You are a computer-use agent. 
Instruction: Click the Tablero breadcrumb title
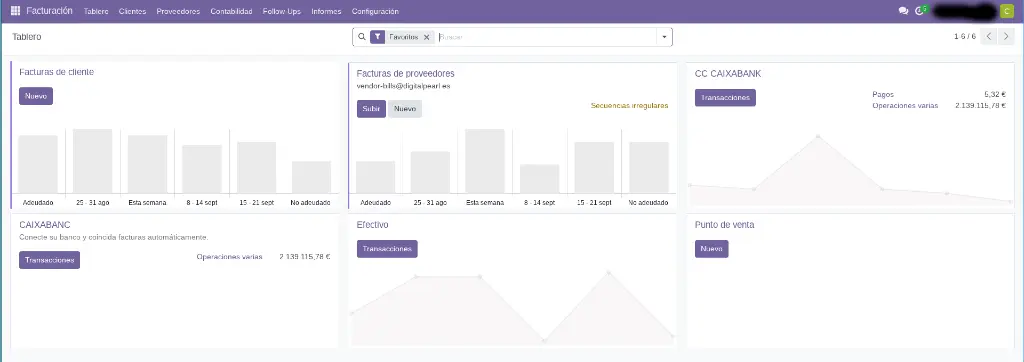pos(27,37)
